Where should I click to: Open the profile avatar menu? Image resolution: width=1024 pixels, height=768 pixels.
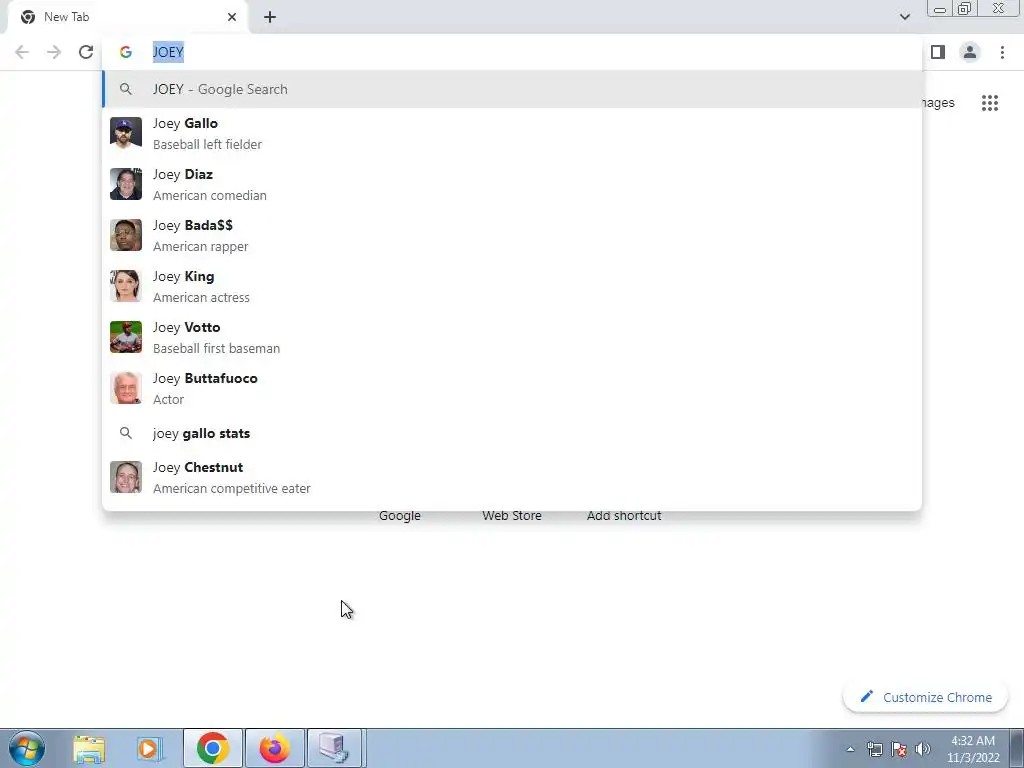click(x=970, y=52)
